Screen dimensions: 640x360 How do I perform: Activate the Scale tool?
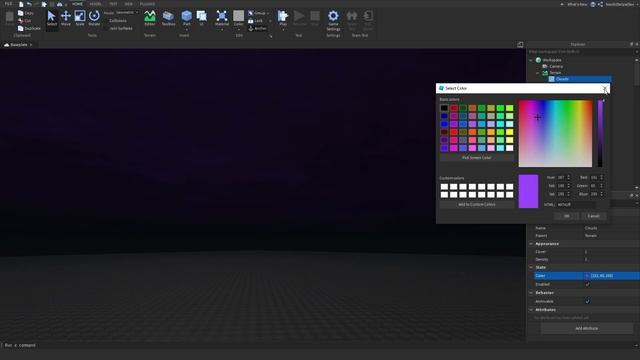coord(80,18)
